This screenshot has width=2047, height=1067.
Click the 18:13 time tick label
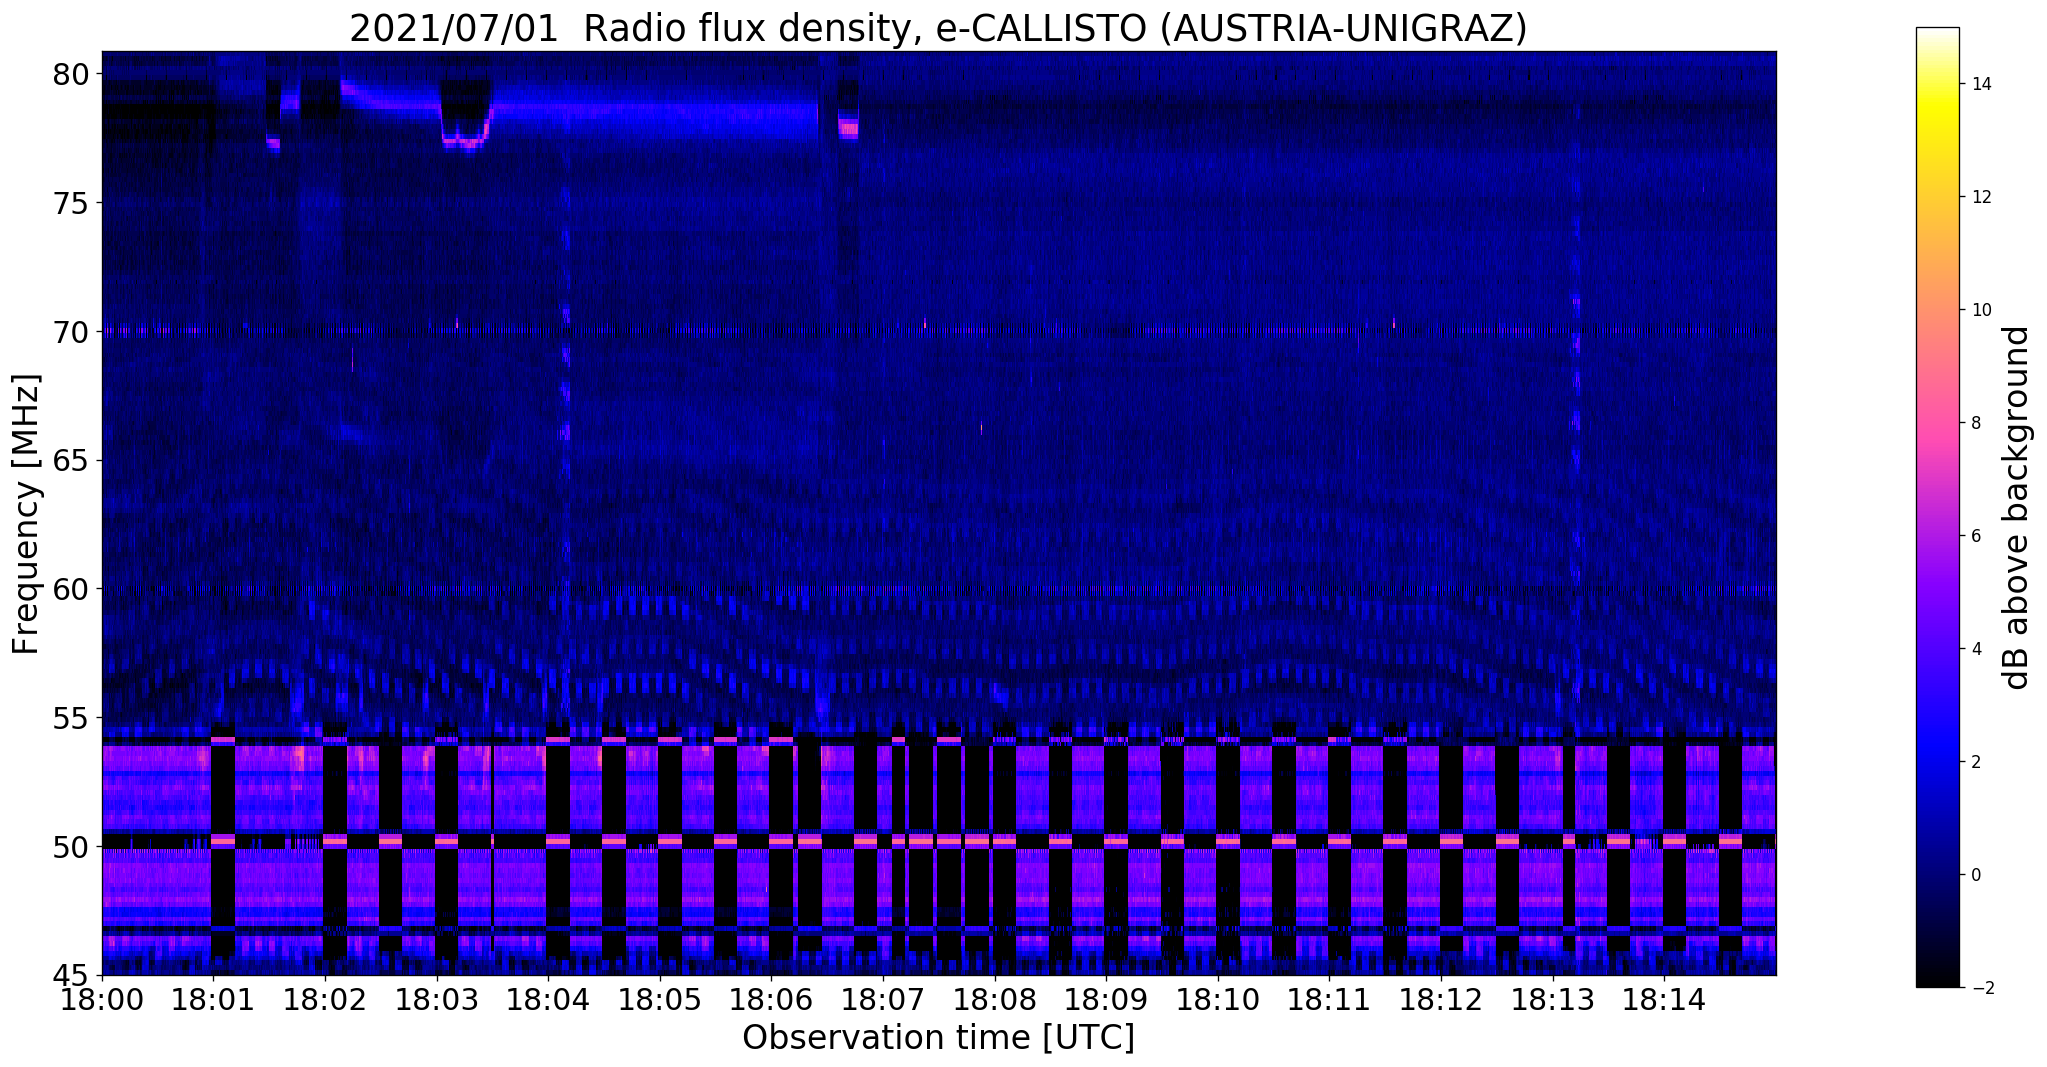pyautogui.click(x=1553, y=999)
